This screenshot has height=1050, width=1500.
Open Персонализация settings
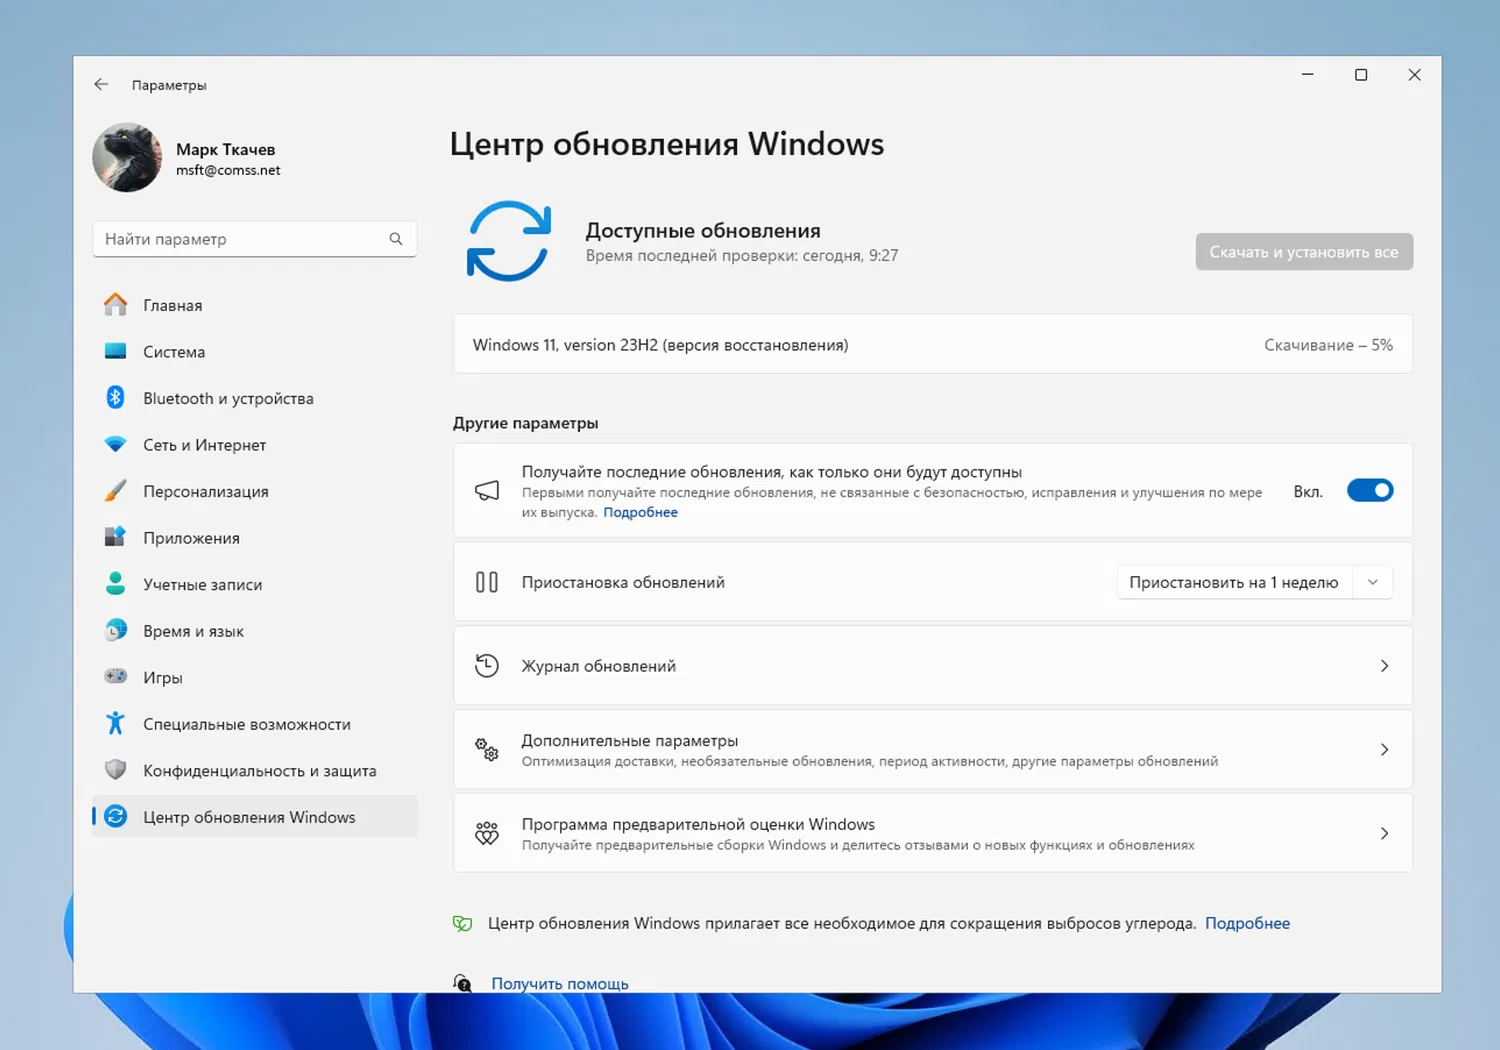coord(255,491)
